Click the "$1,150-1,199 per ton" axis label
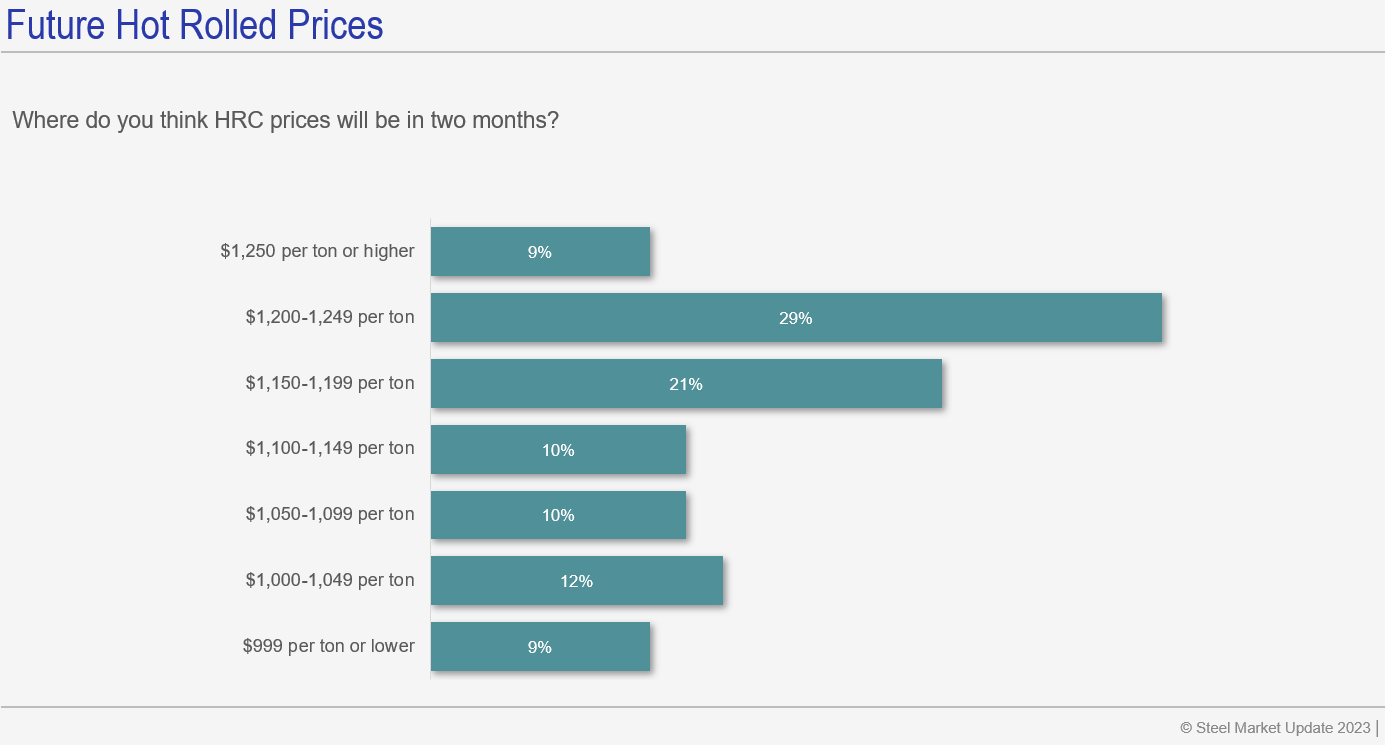Viewport: 1385px width, 745px height. 330,383
